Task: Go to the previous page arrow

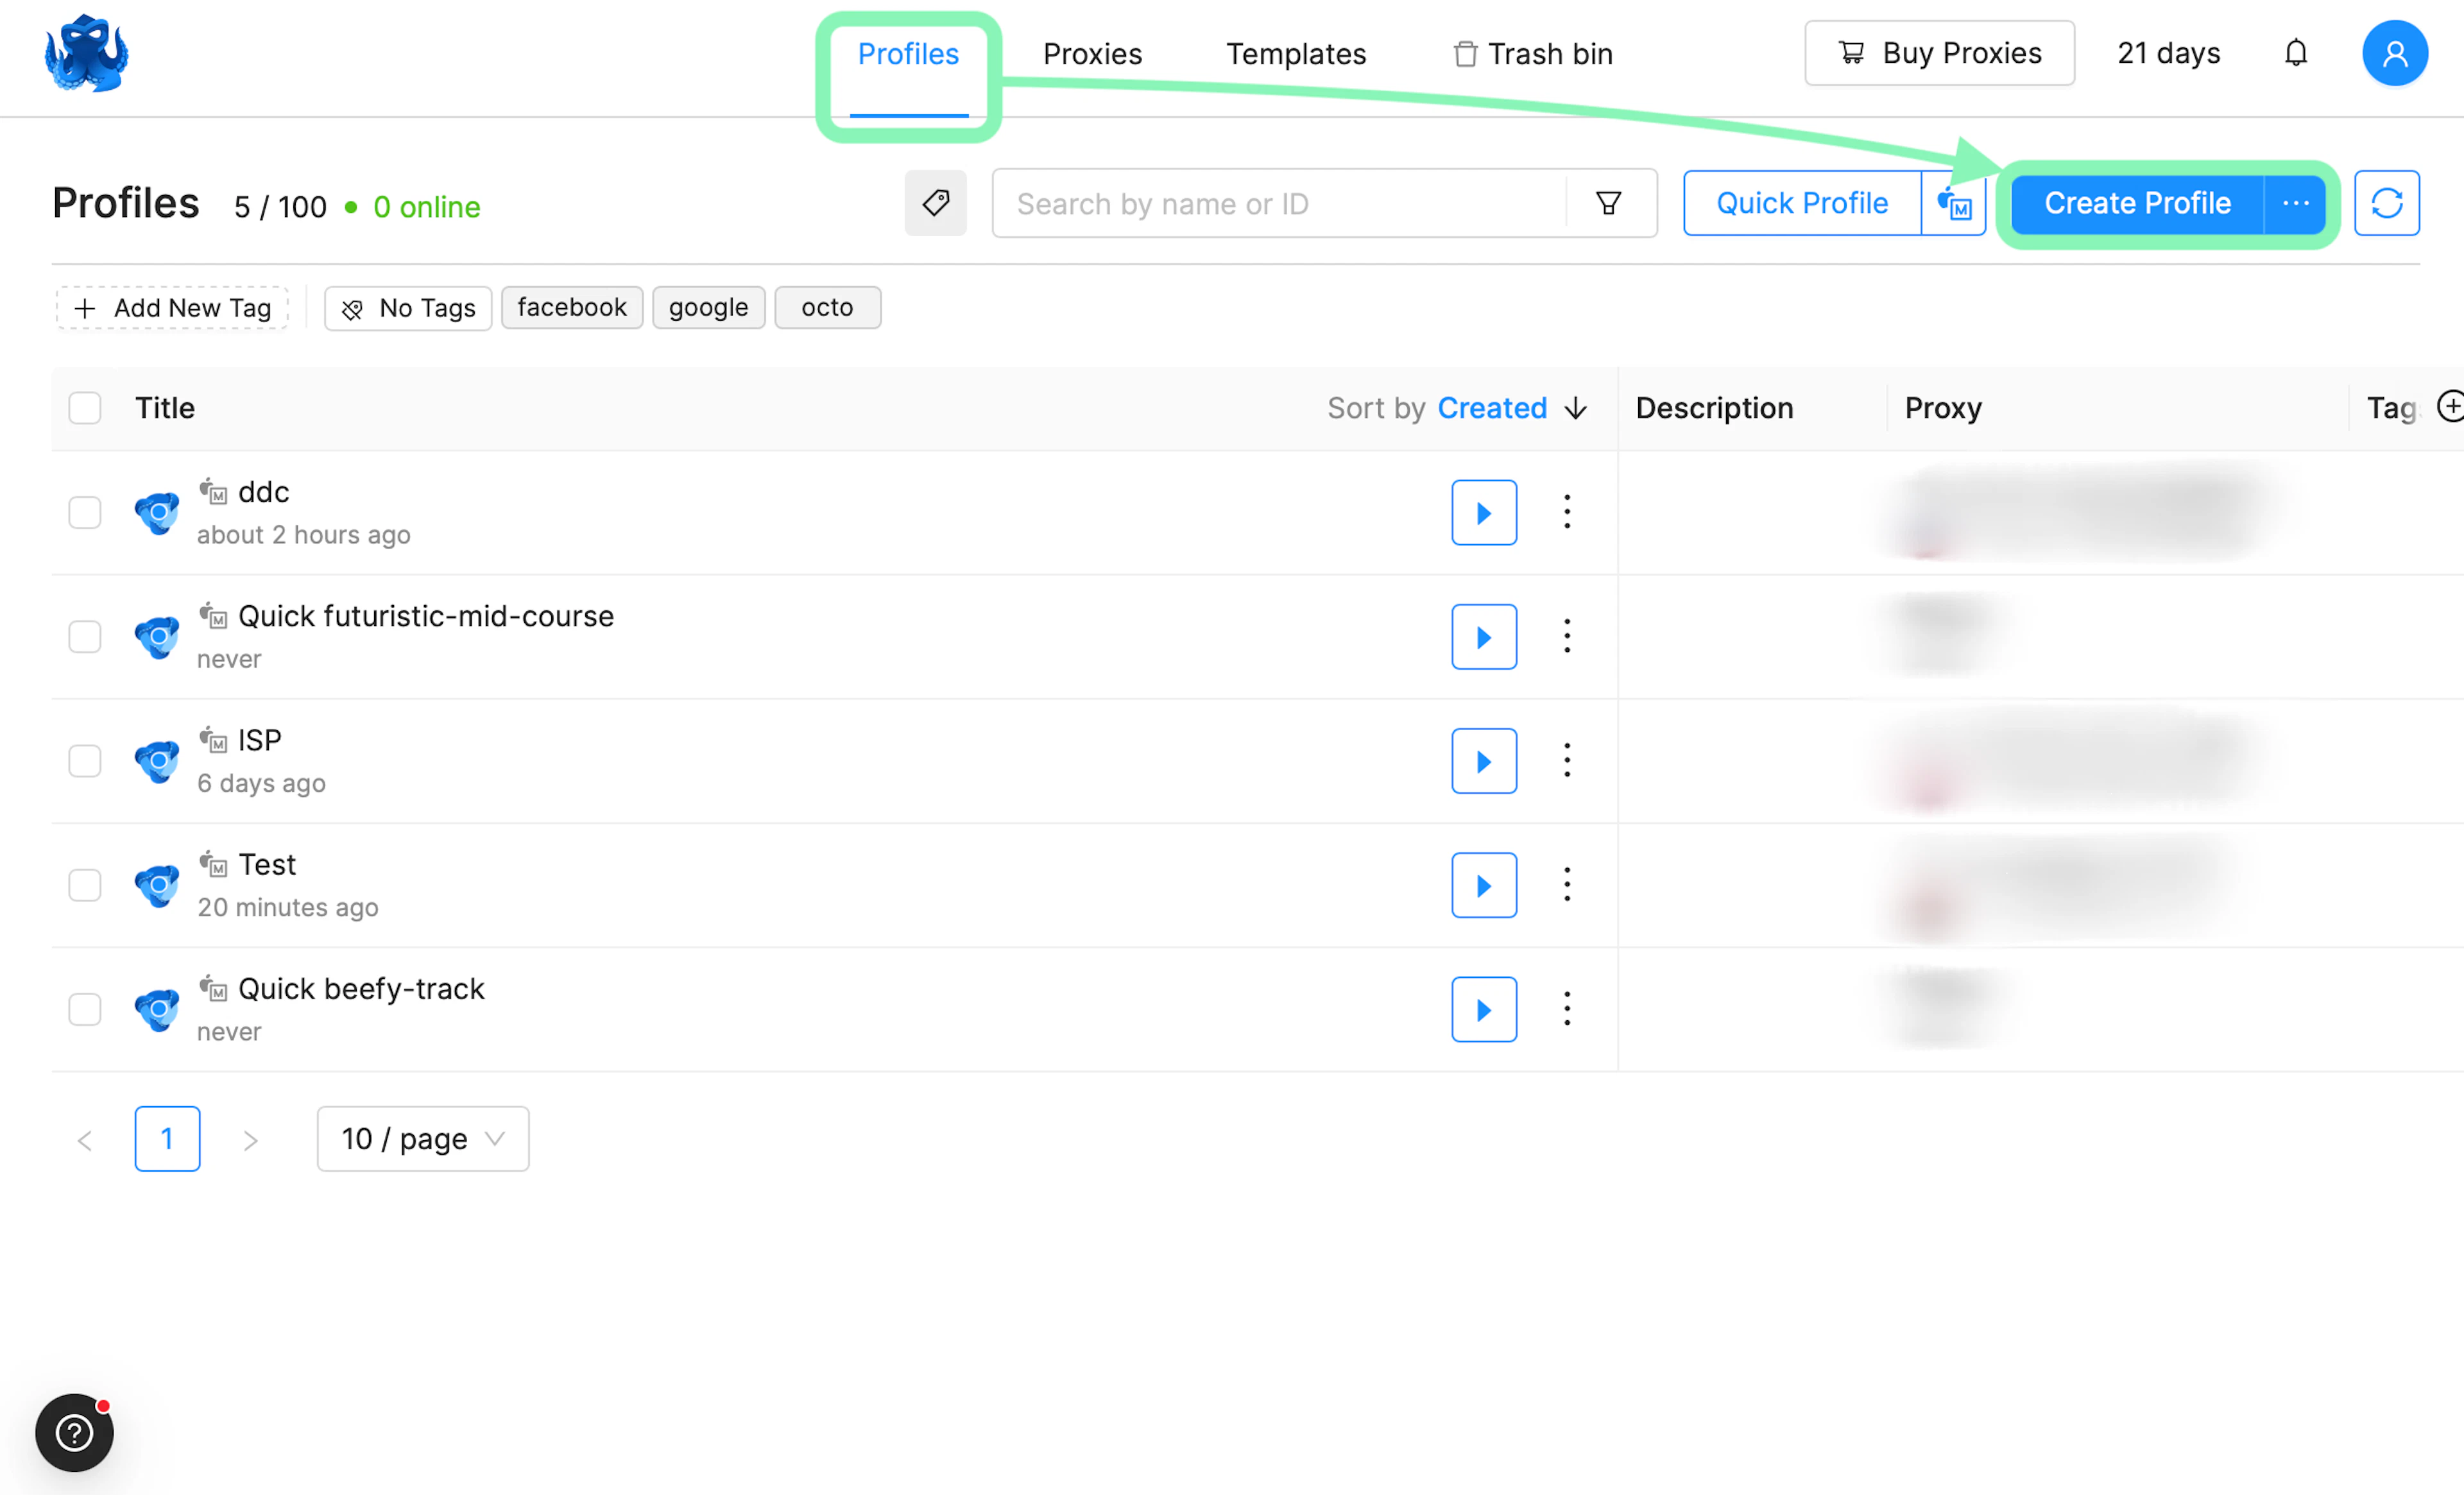Action: coord(85,1140)
